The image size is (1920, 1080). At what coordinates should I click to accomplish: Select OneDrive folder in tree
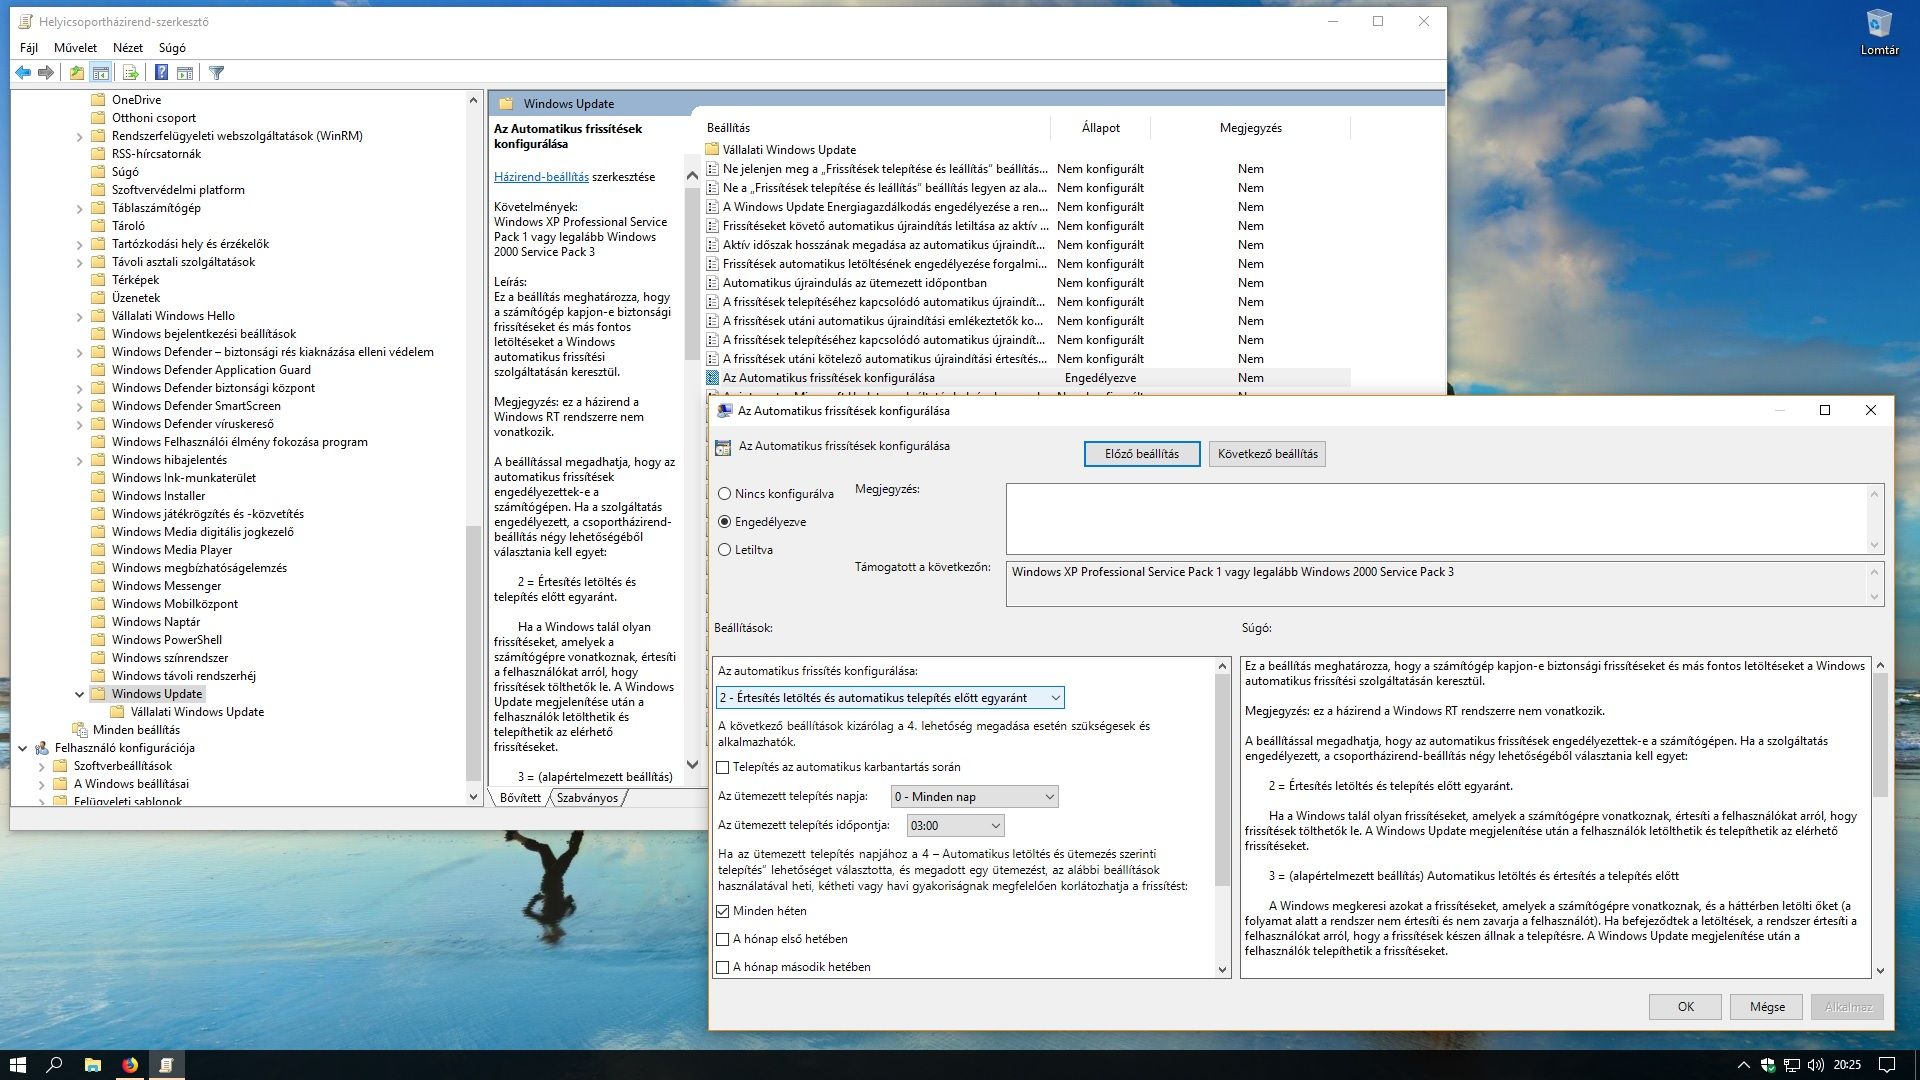point(136,100)
